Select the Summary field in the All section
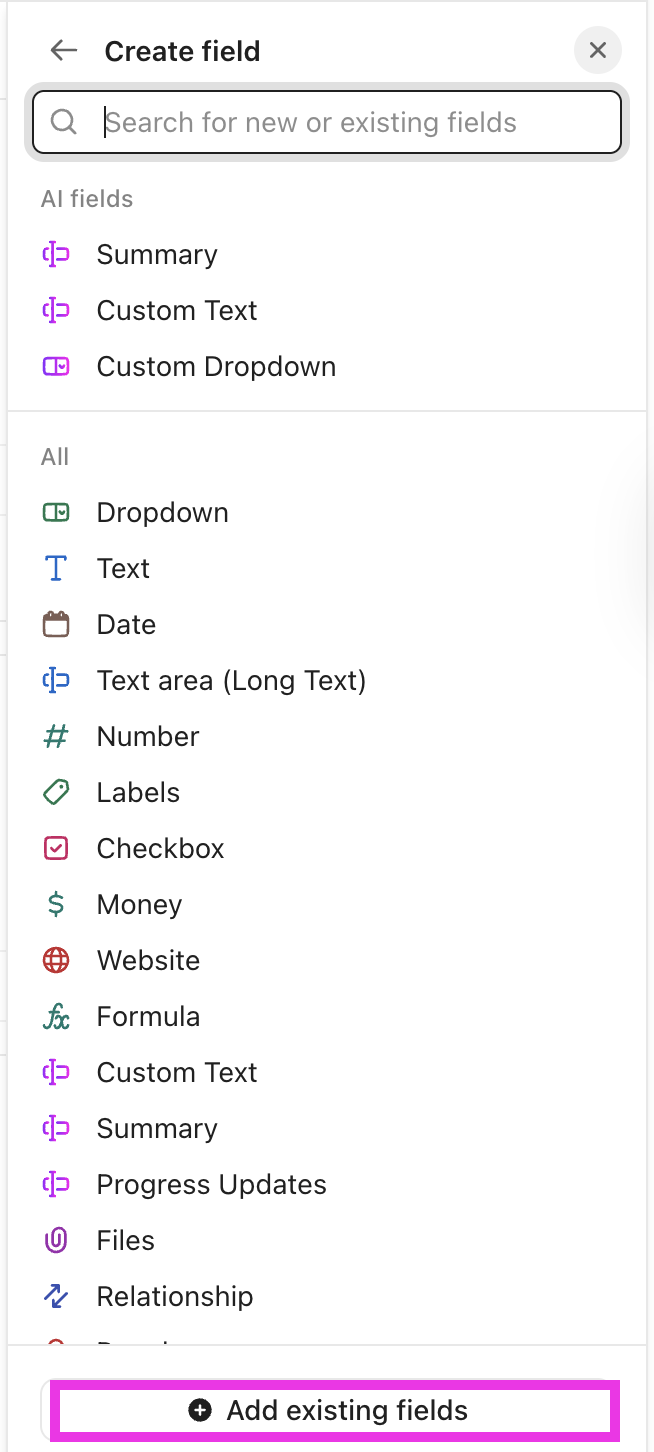 [156, 1128]
